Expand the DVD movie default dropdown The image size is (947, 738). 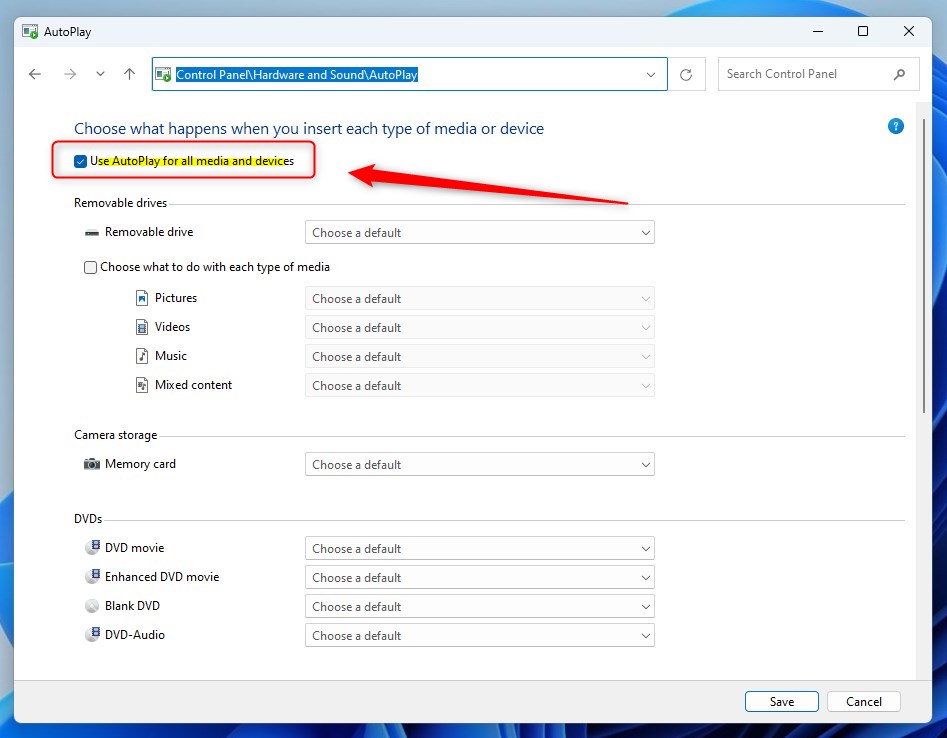479,549
